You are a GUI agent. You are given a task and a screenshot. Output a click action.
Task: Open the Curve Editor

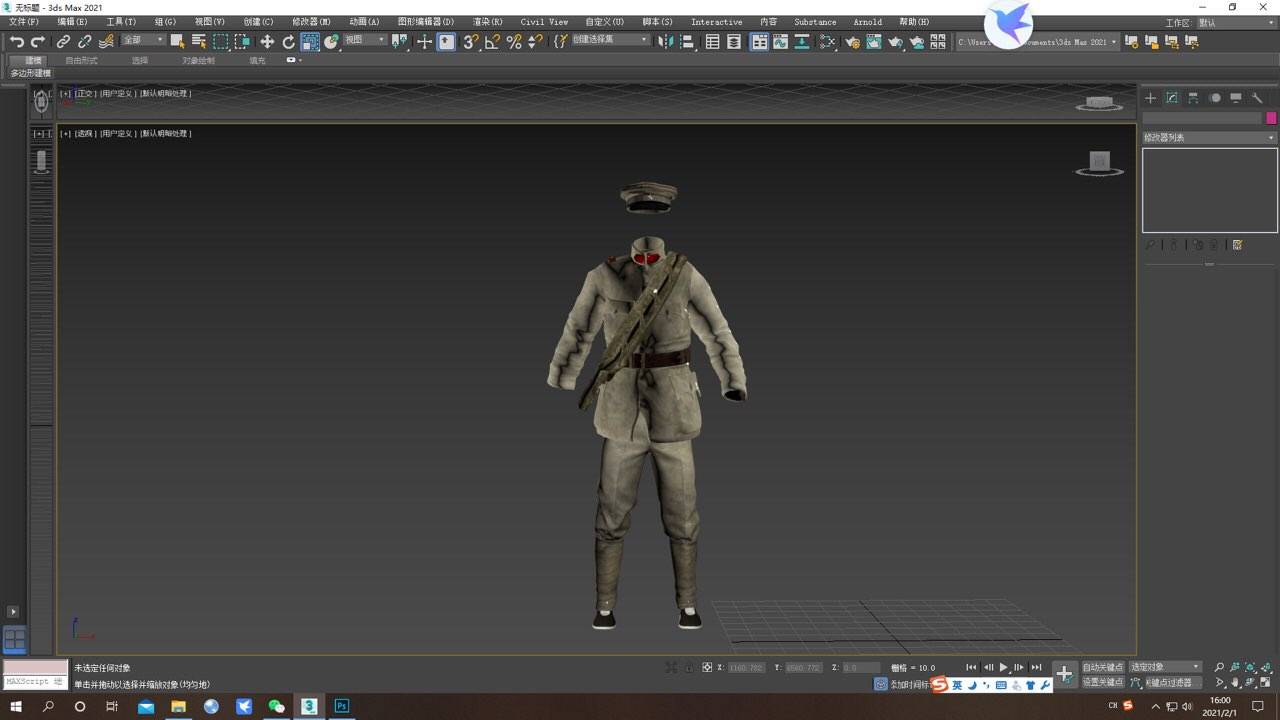(780, 42)
